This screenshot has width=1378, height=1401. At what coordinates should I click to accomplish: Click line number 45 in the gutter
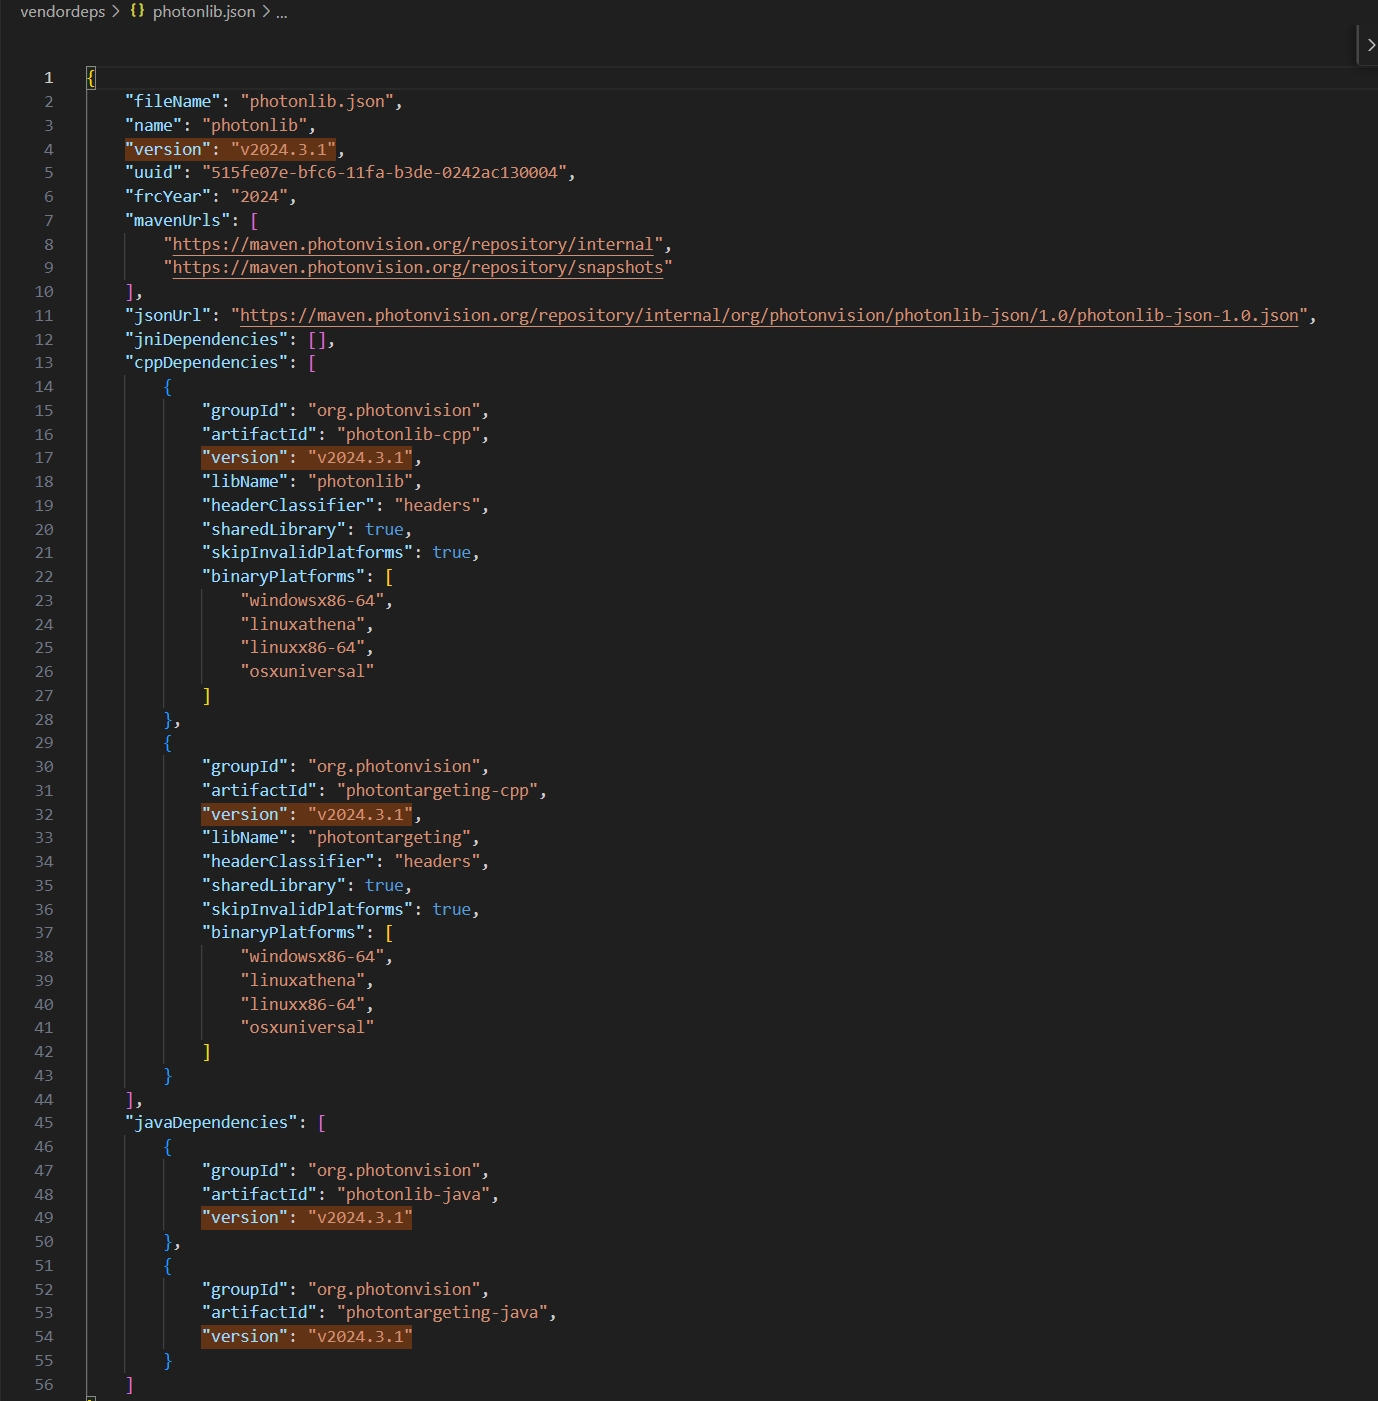coord(44,1123)
